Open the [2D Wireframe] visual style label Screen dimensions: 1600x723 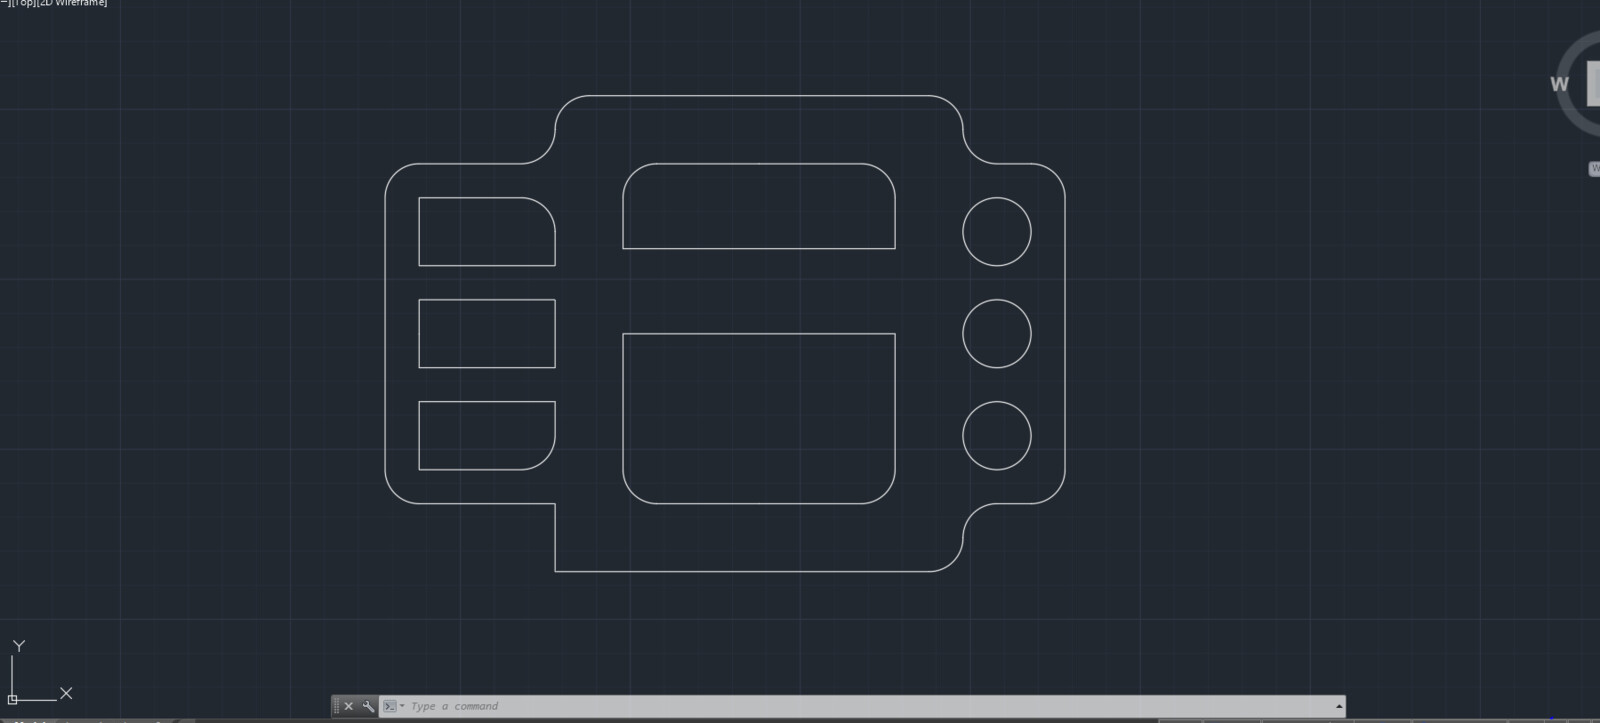(72, 3)
